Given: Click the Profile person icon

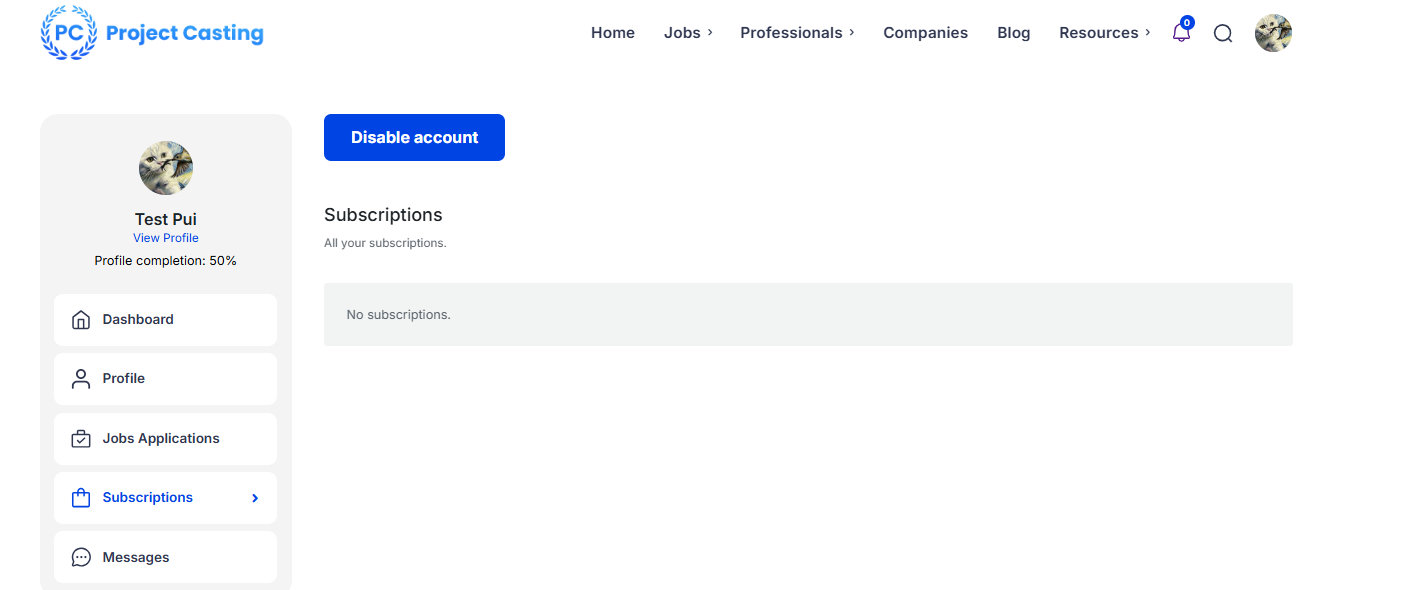Looking at the screenshot, I should (x=81, y=379).
